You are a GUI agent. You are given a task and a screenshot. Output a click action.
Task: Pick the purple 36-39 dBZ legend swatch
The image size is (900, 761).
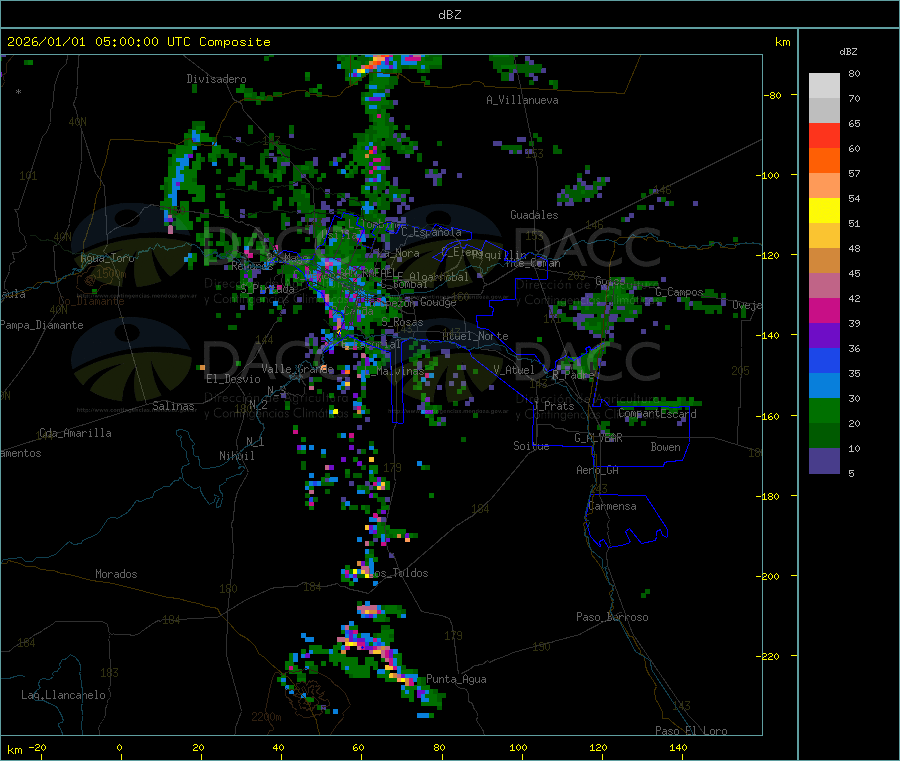[x=824, y=336]
